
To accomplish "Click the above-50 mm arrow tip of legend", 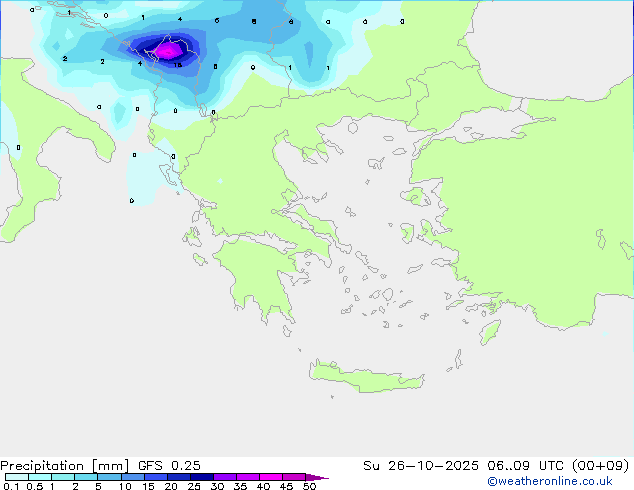I will (317, 477).
